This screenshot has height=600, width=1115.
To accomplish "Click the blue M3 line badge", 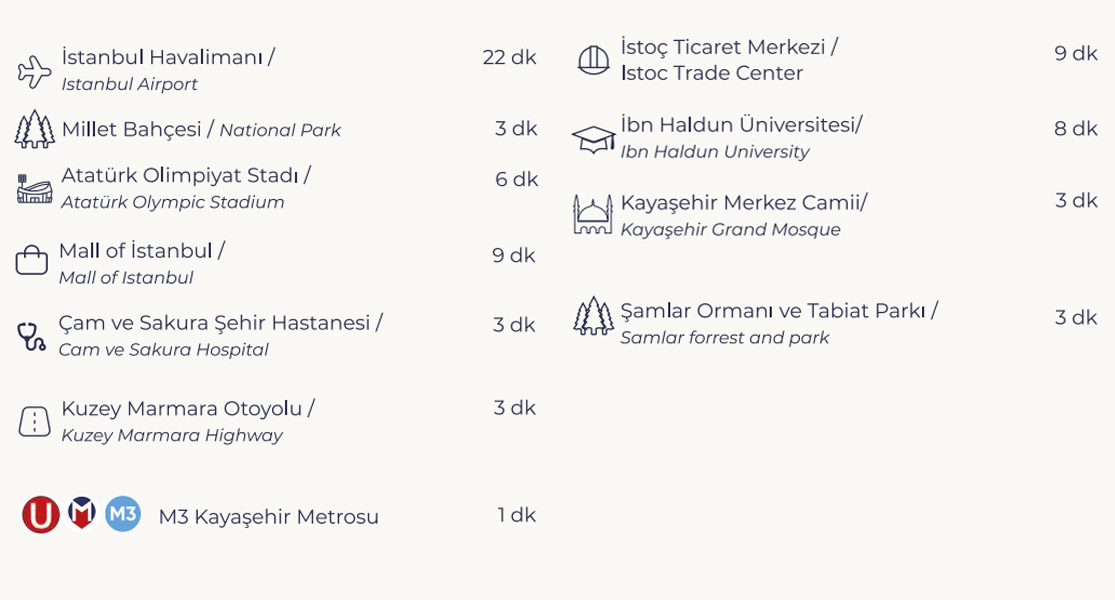I will pyautogui.click(x=123, y=514).
